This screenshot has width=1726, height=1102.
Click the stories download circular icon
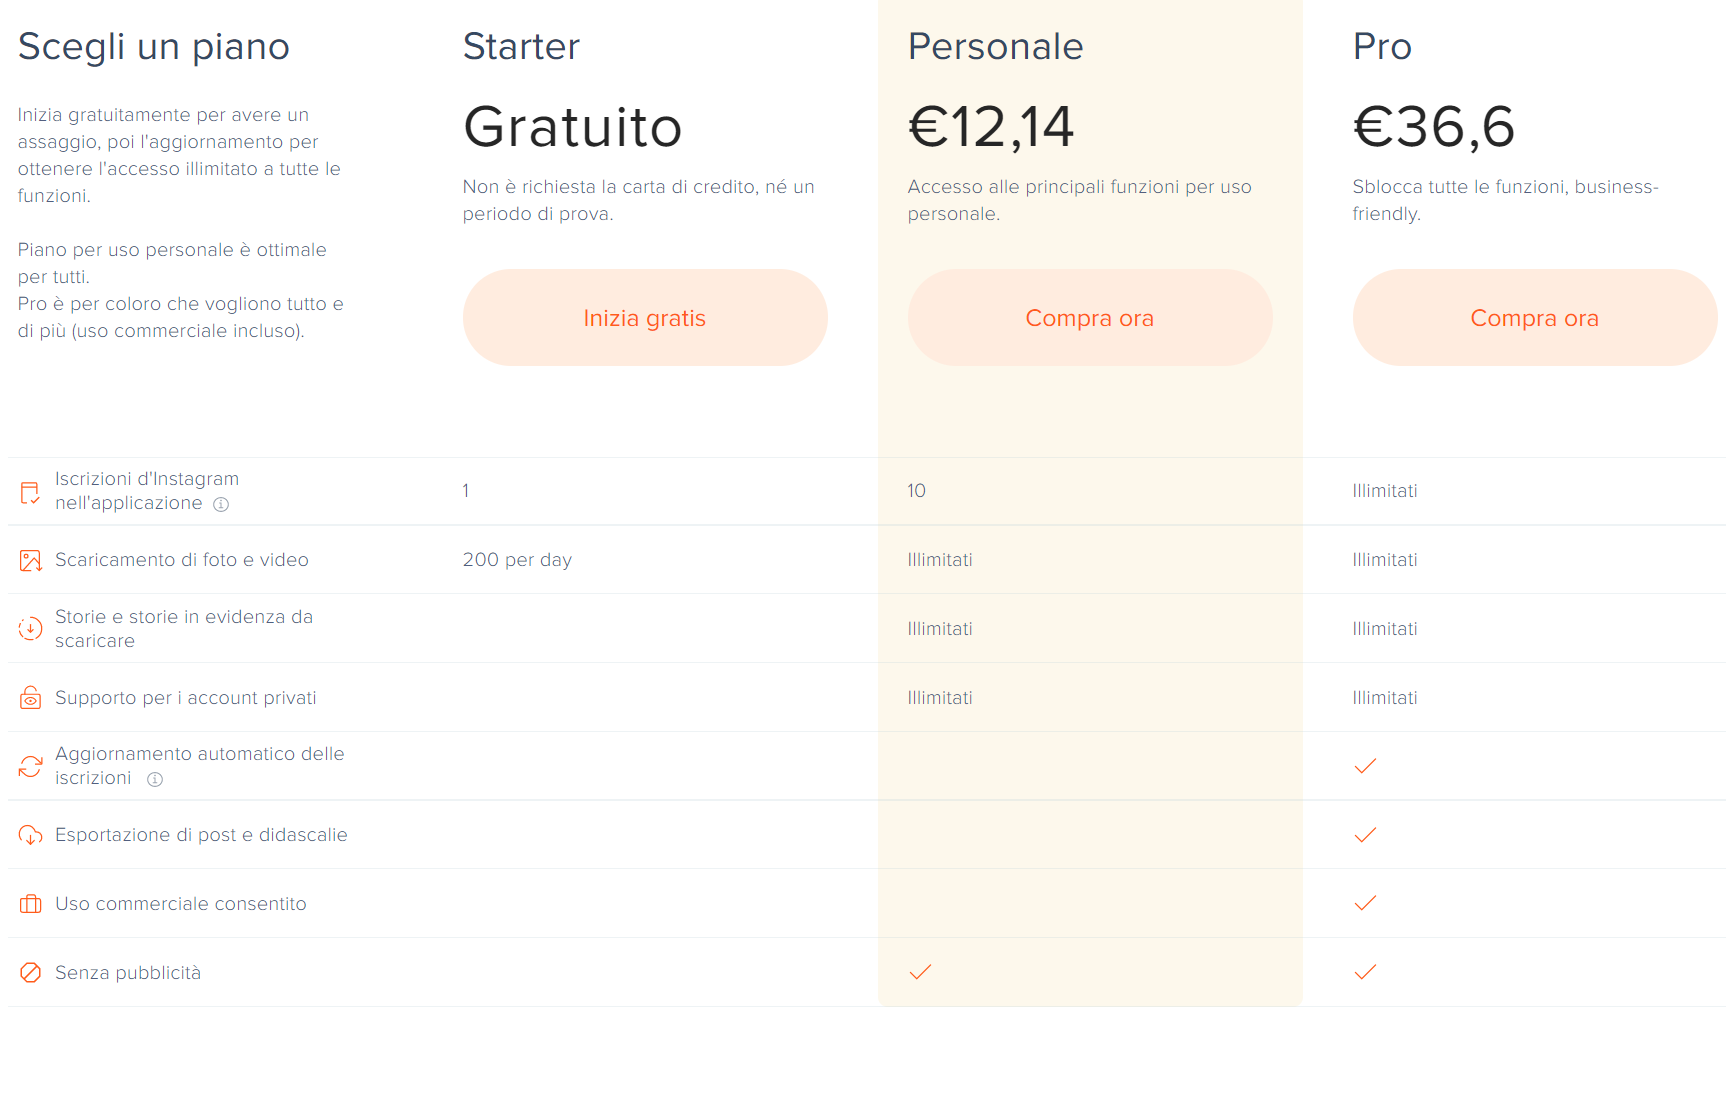(30, 629)
